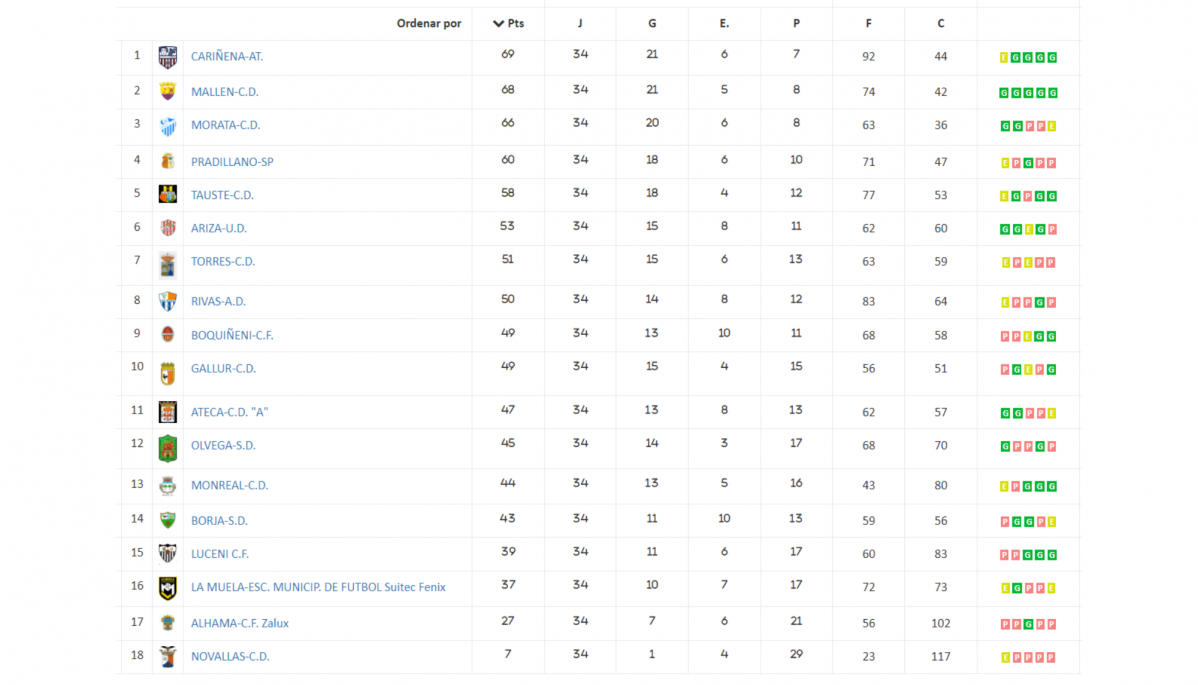Viewport: 1198px width, 685px height.
Task: Click Mallen's last green G result badge
Action: tap(1053, 92)
